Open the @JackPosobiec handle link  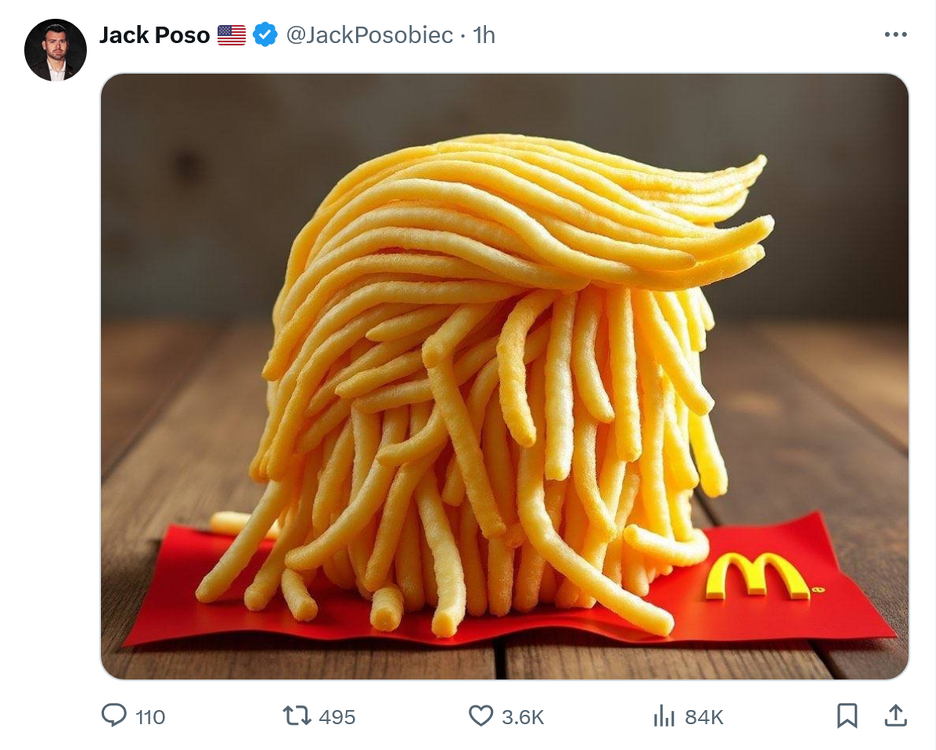pos(370,35)
